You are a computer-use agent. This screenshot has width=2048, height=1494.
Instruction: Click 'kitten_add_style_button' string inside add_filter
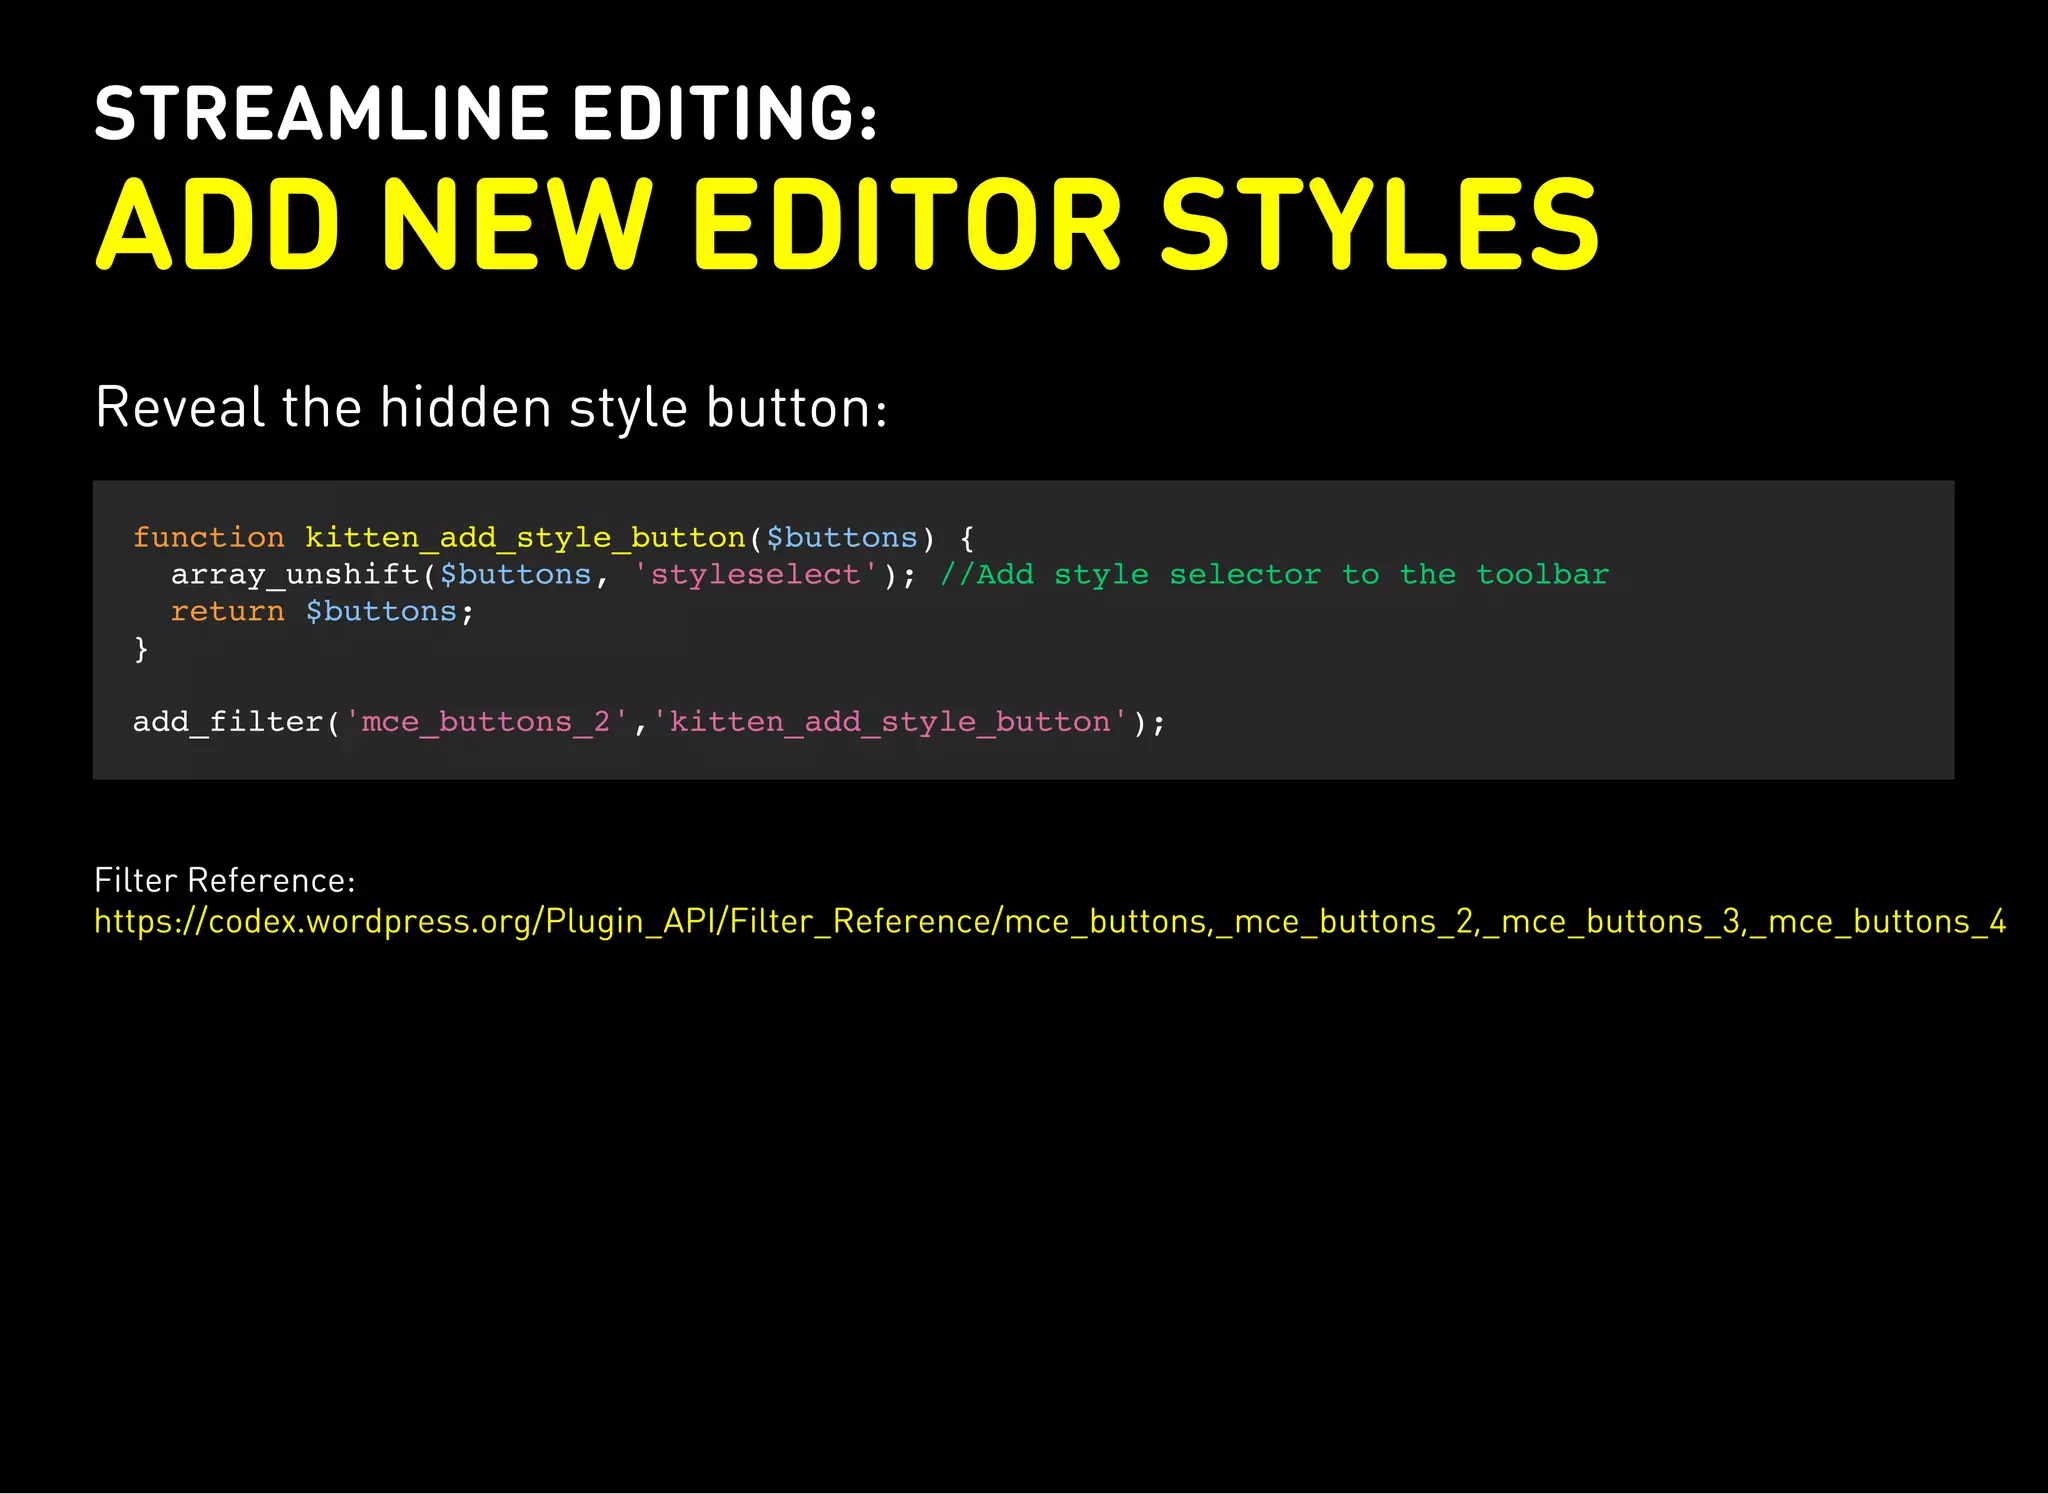coord(890,722)
